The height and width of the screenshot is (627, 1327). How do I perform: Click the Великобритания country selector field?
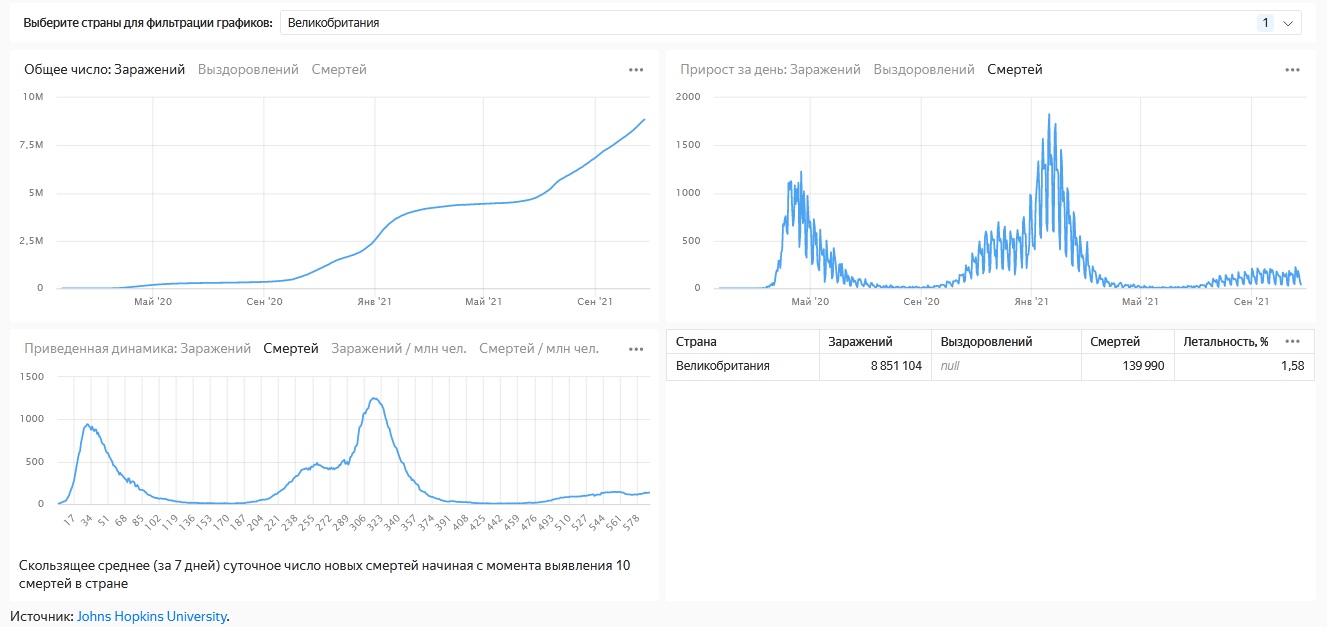[760, 22]
